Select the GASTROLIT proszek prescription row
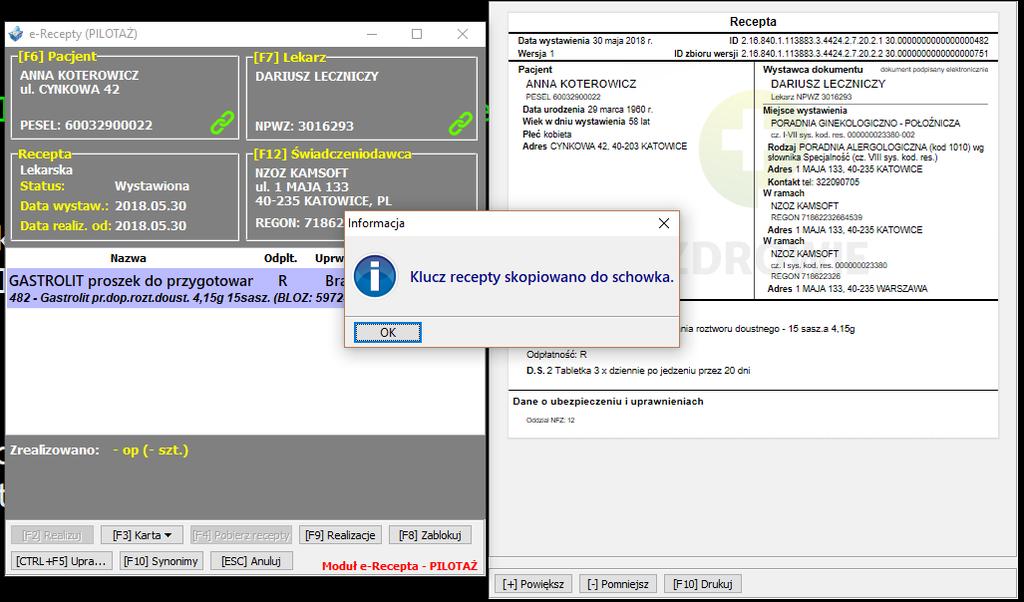This screenshot has height=602, width=1024. tap(175, 289)
